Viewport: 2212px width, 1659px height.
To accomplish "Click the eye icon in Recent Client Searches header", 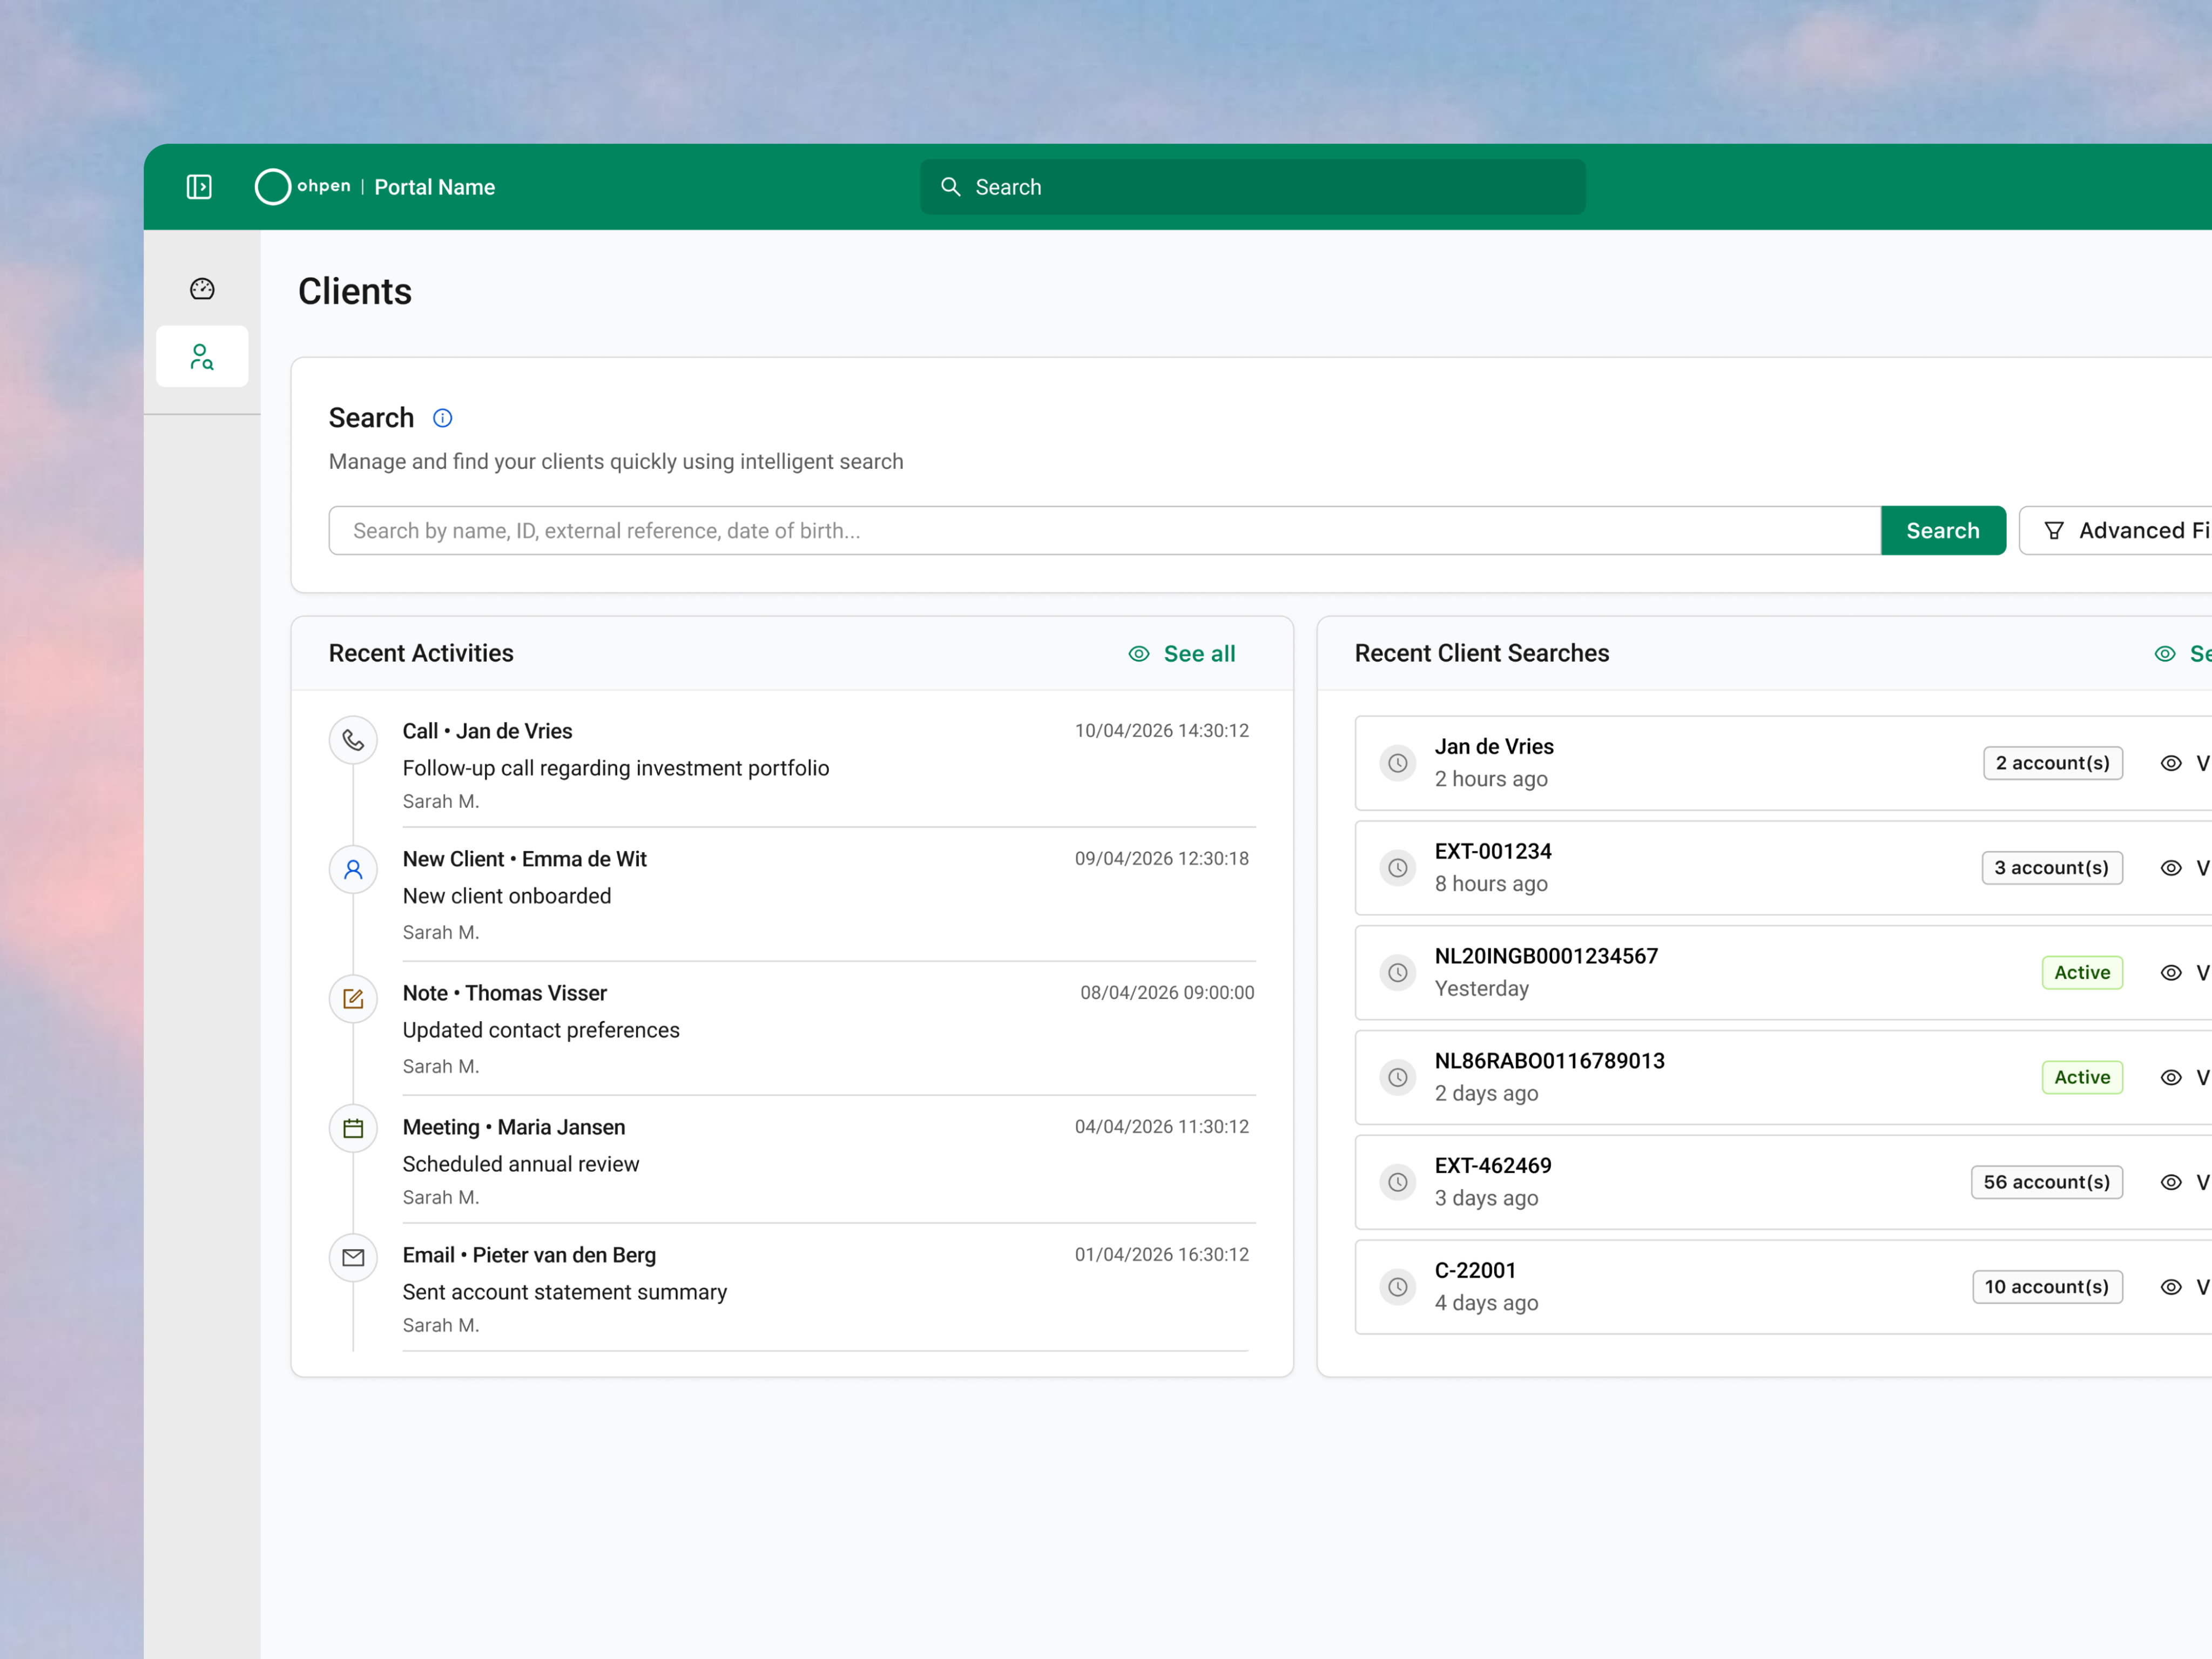I will 2165,654.
